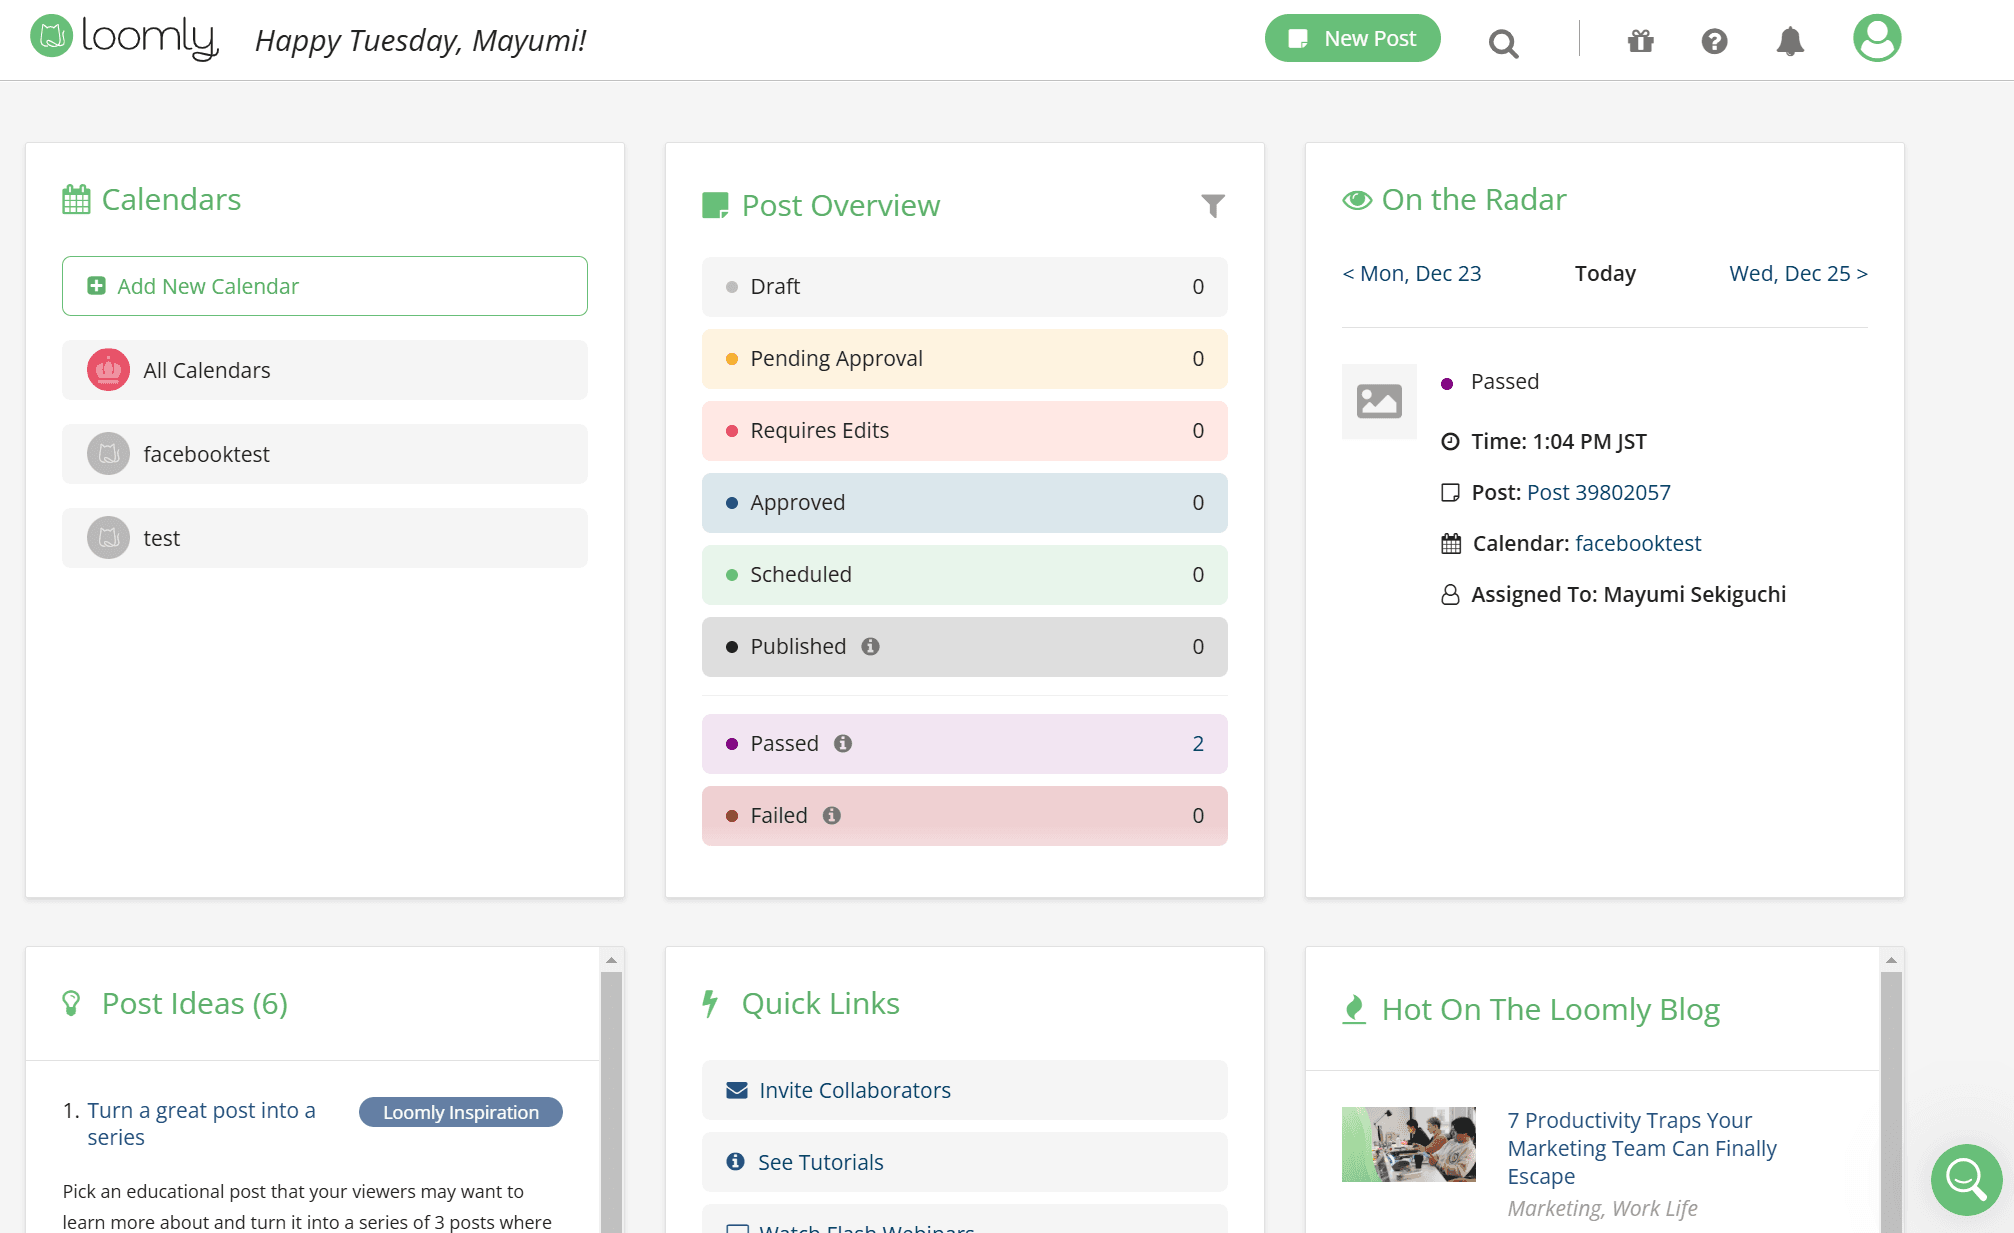Click the Loomly Blog scrollbar up arrow
The image size is (2014, 1233).
tap(1891, 960)
